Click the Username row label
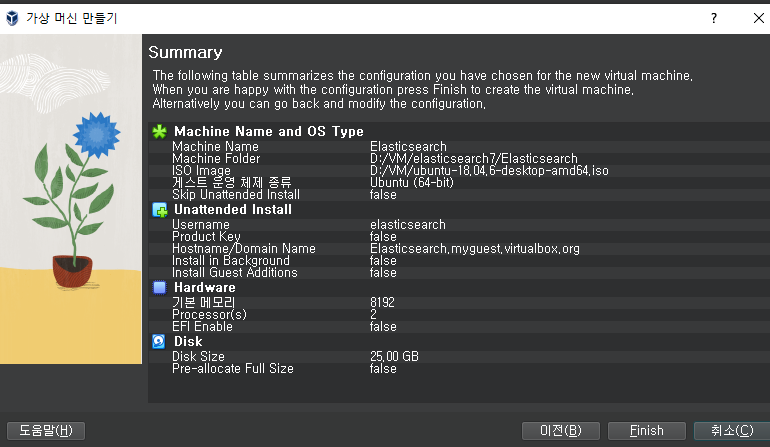The image size is (770, 447). tap(201, 224)
